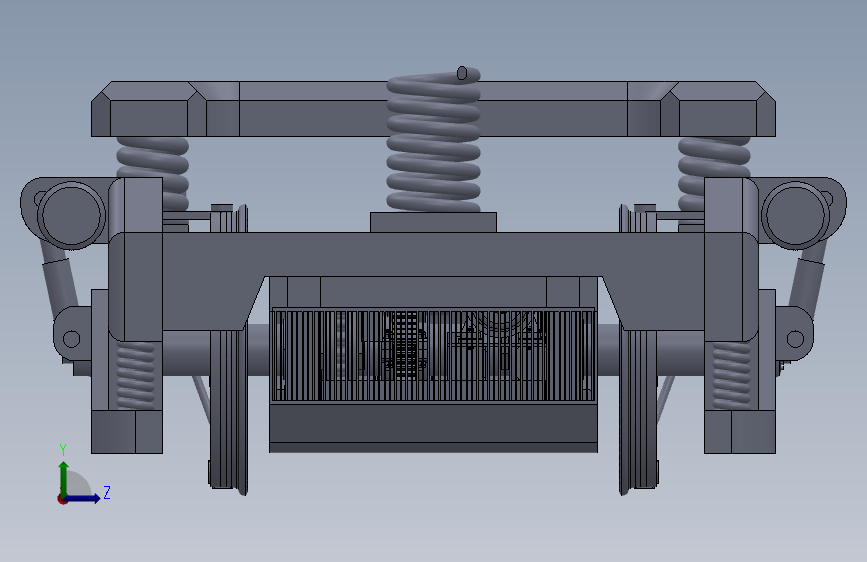Select the seat block beneath the center spring
Screen dimensions: 867x562
[434, 222]
